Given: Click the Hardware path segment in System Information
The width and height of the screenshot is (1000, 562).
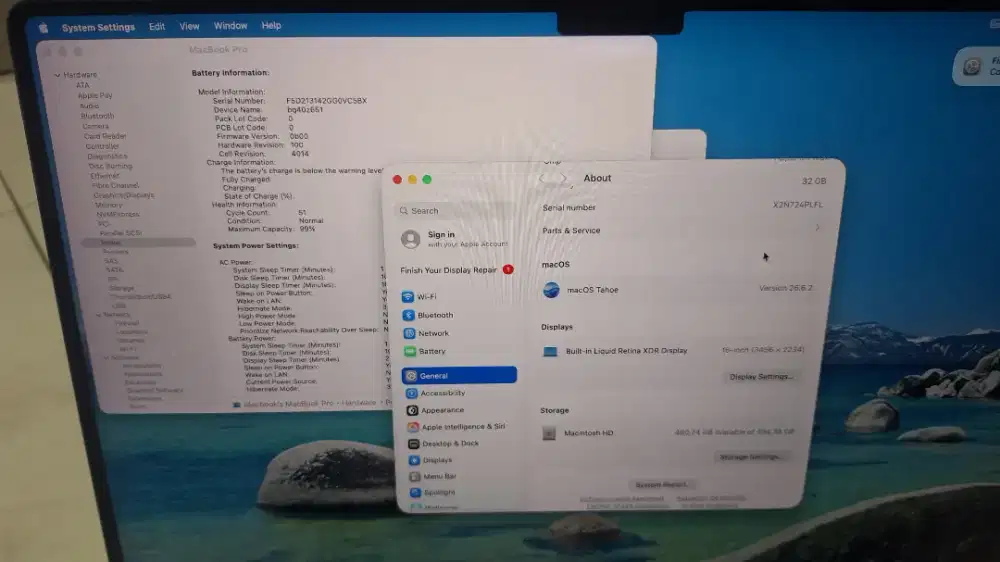Looking at the screenshot, I should point(358,403).
